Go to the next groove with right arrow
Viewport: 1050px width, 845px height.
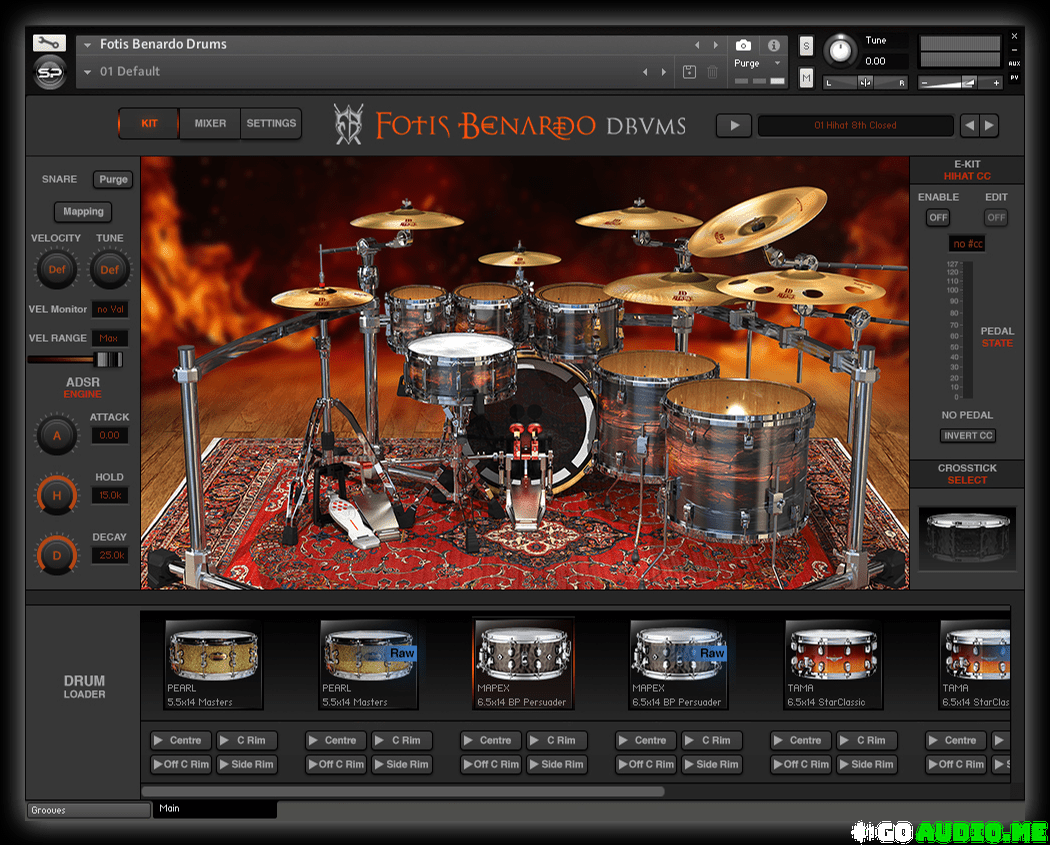point(989,125)
